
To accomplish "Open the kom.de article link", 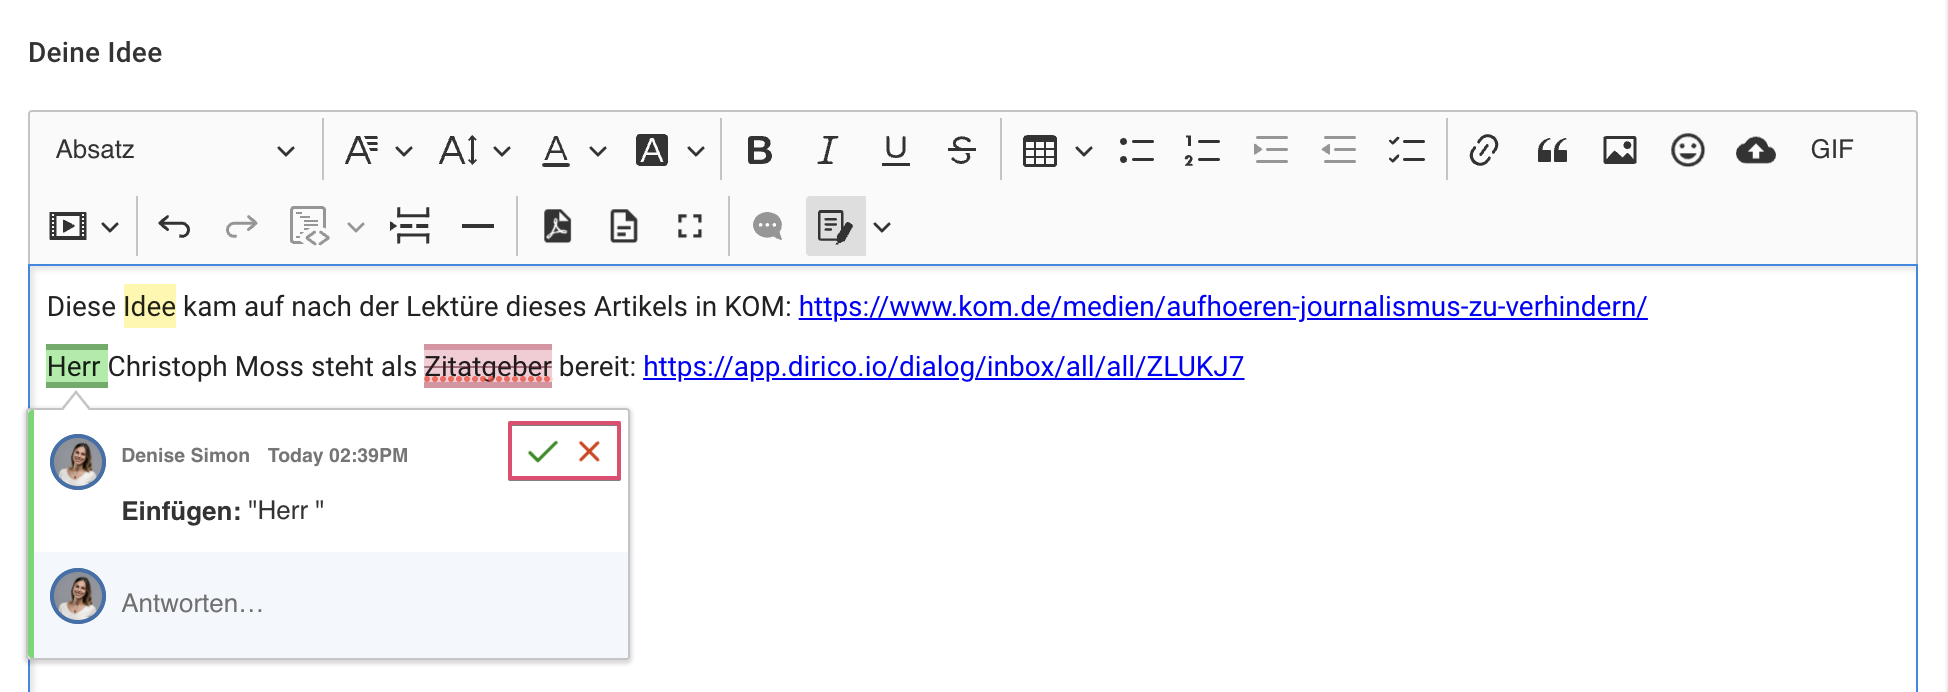I will coord(1223,306).
